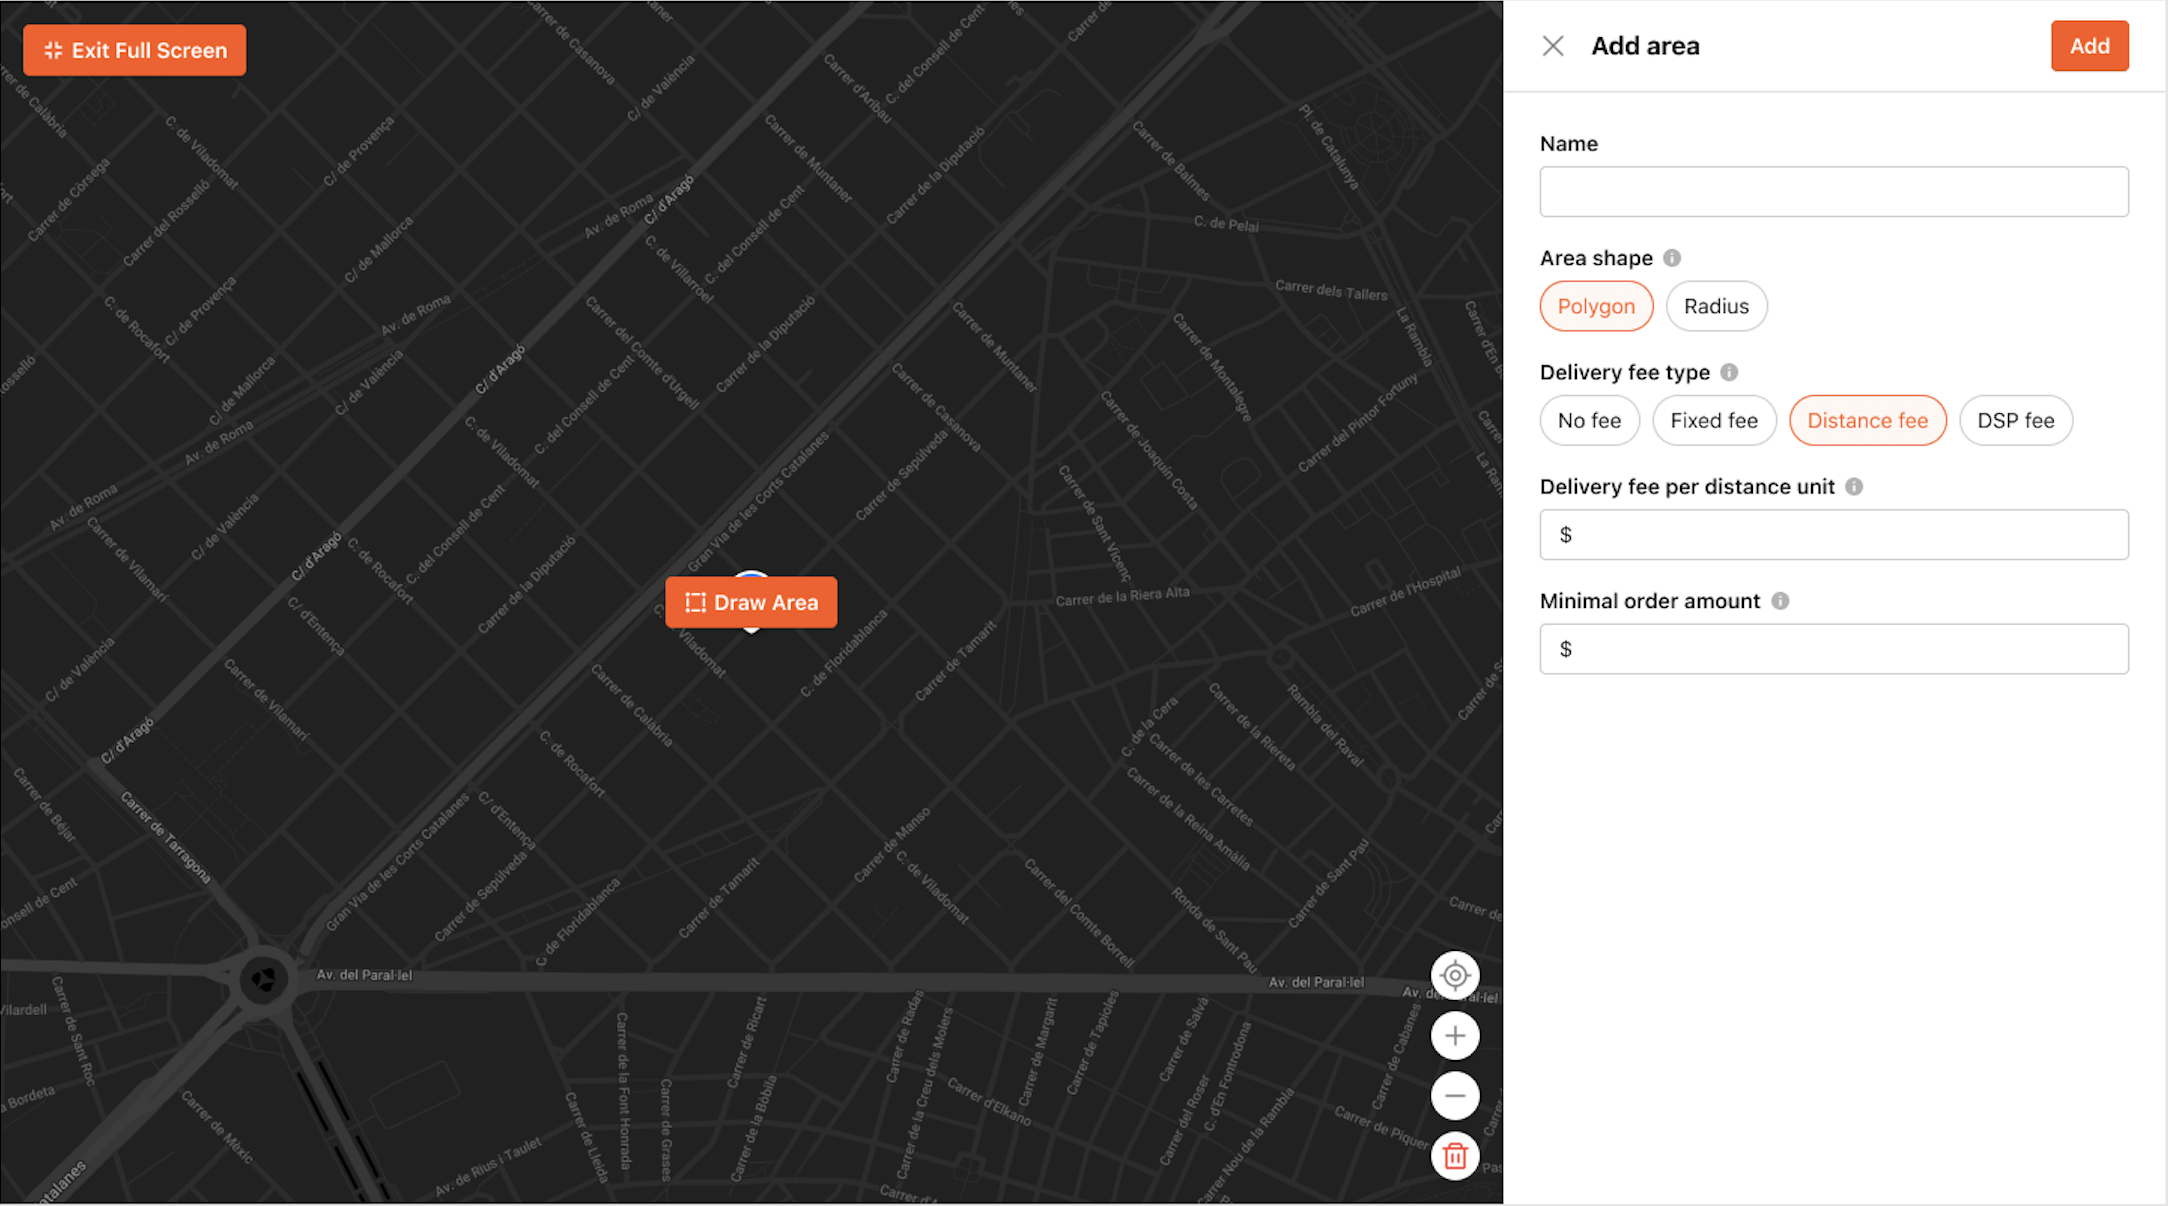Click the 'Carrer de Tarragona' map label

(x=166, y=838)
